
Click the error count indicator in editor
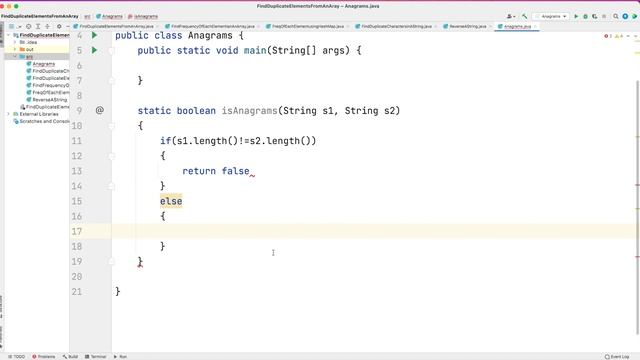point(608,36)
